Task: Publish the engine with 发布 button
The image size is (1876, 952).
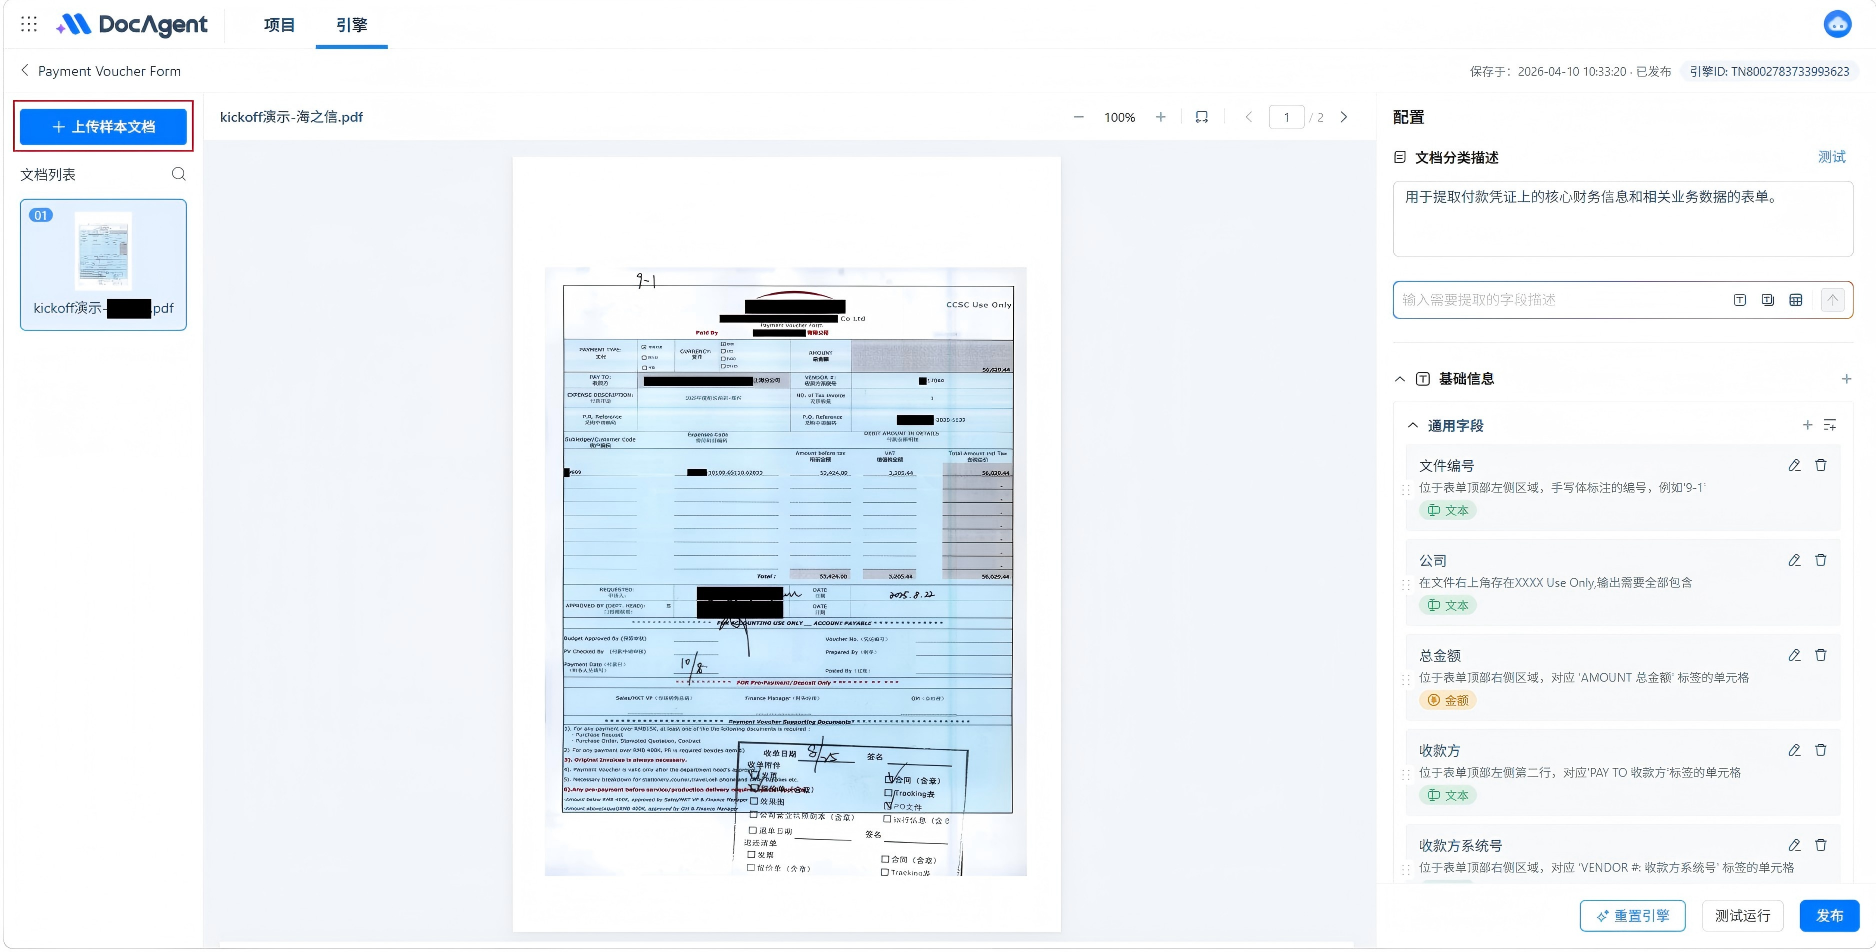Action: point(1830,916)
